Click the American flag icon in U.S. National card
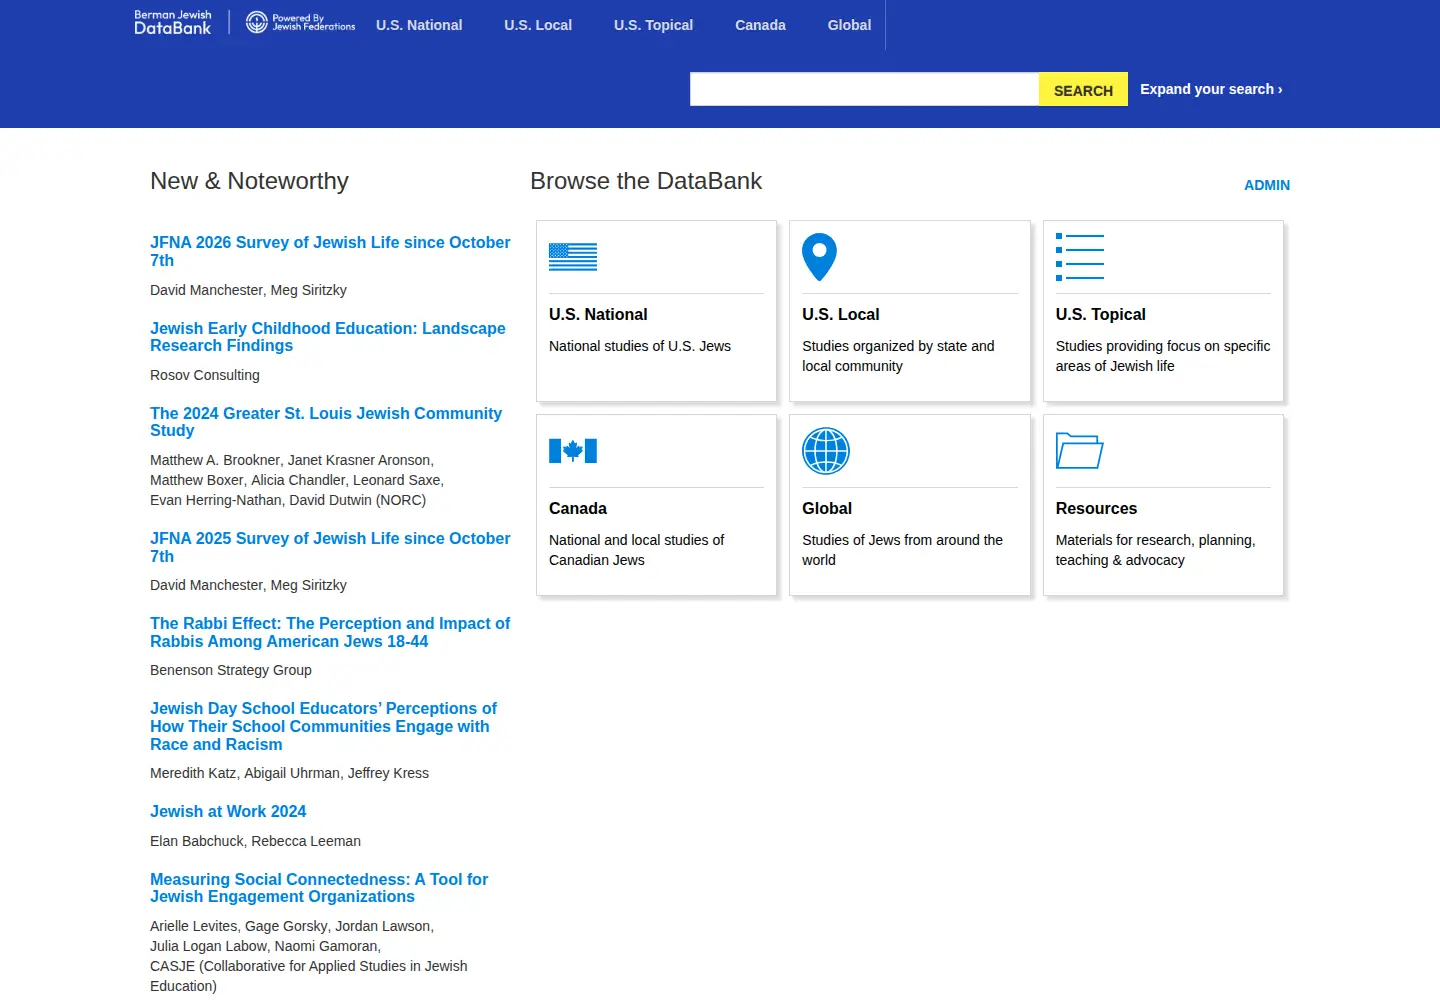The image size is (1440, 1000). click(x=573, y=257)
